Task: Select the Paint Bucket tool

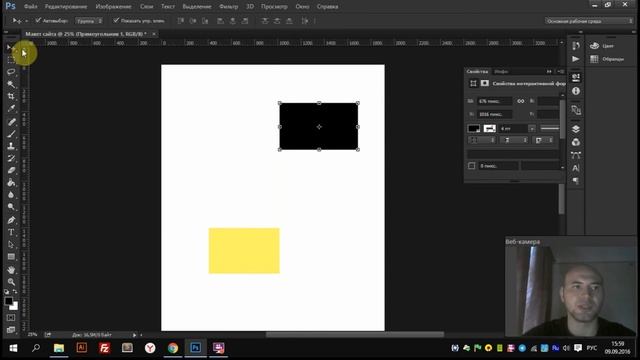Action: point(11,183)
